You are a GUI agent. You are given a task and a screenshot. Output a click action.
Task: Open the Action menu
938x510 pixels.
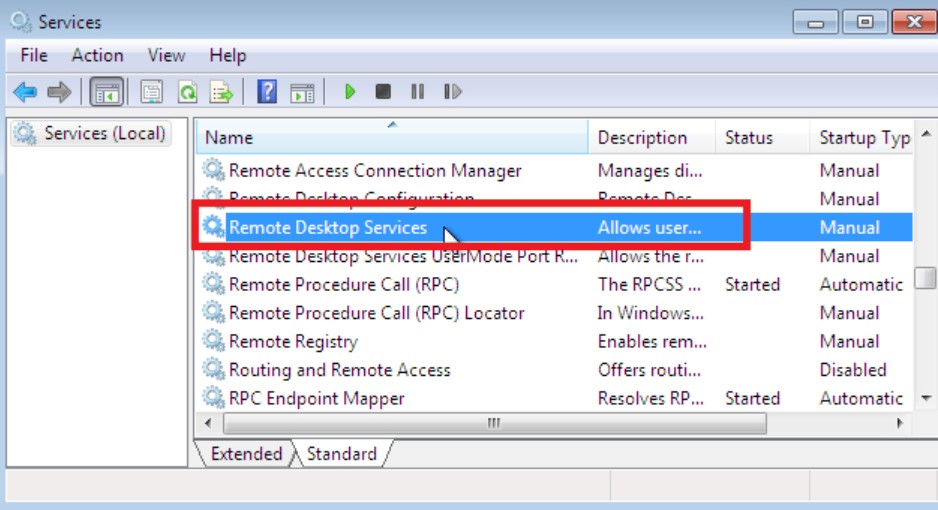pos(97,56)
